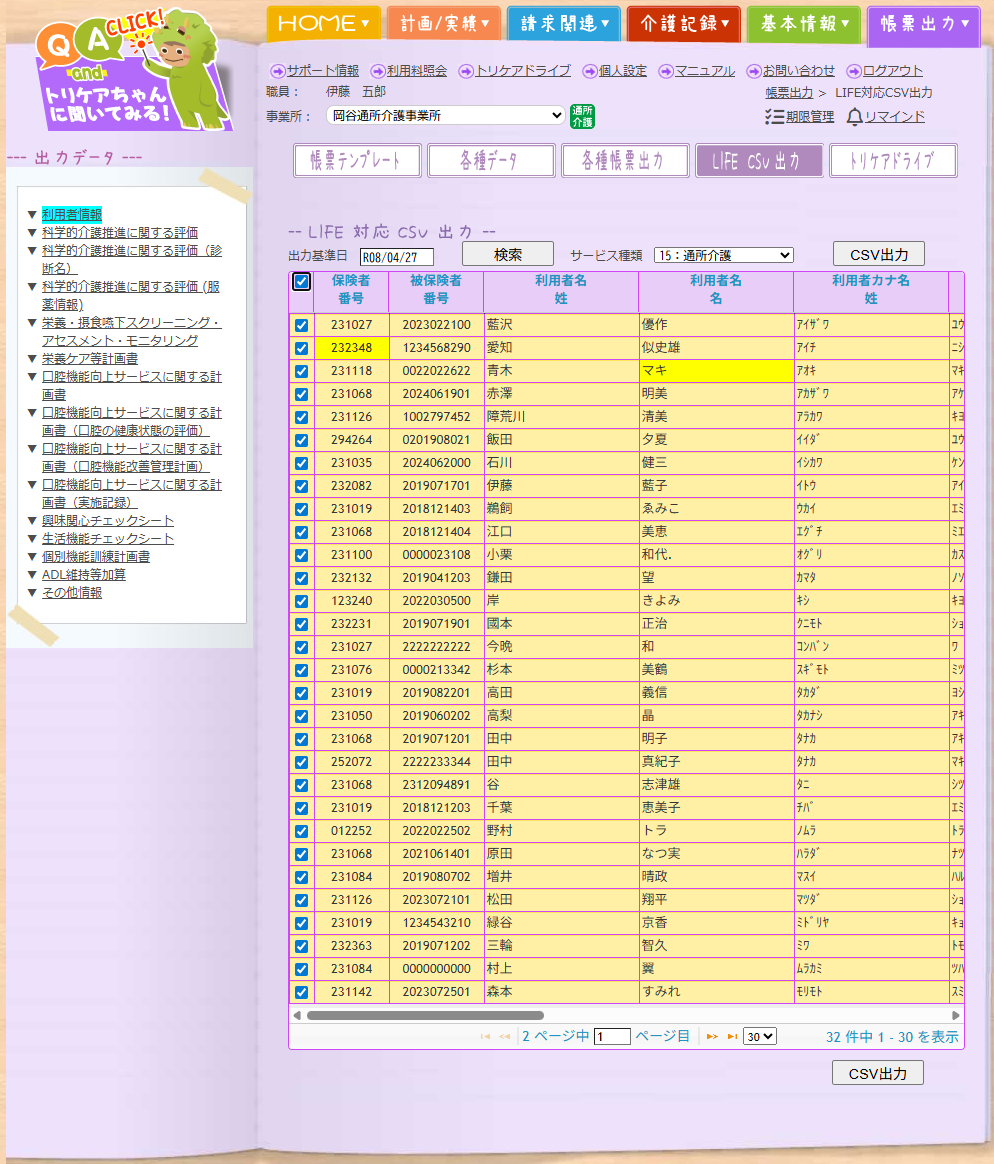Open the rows-per-page dropdown showing 30
The height and width of the screenshot is (1164, 994).
760,1037
